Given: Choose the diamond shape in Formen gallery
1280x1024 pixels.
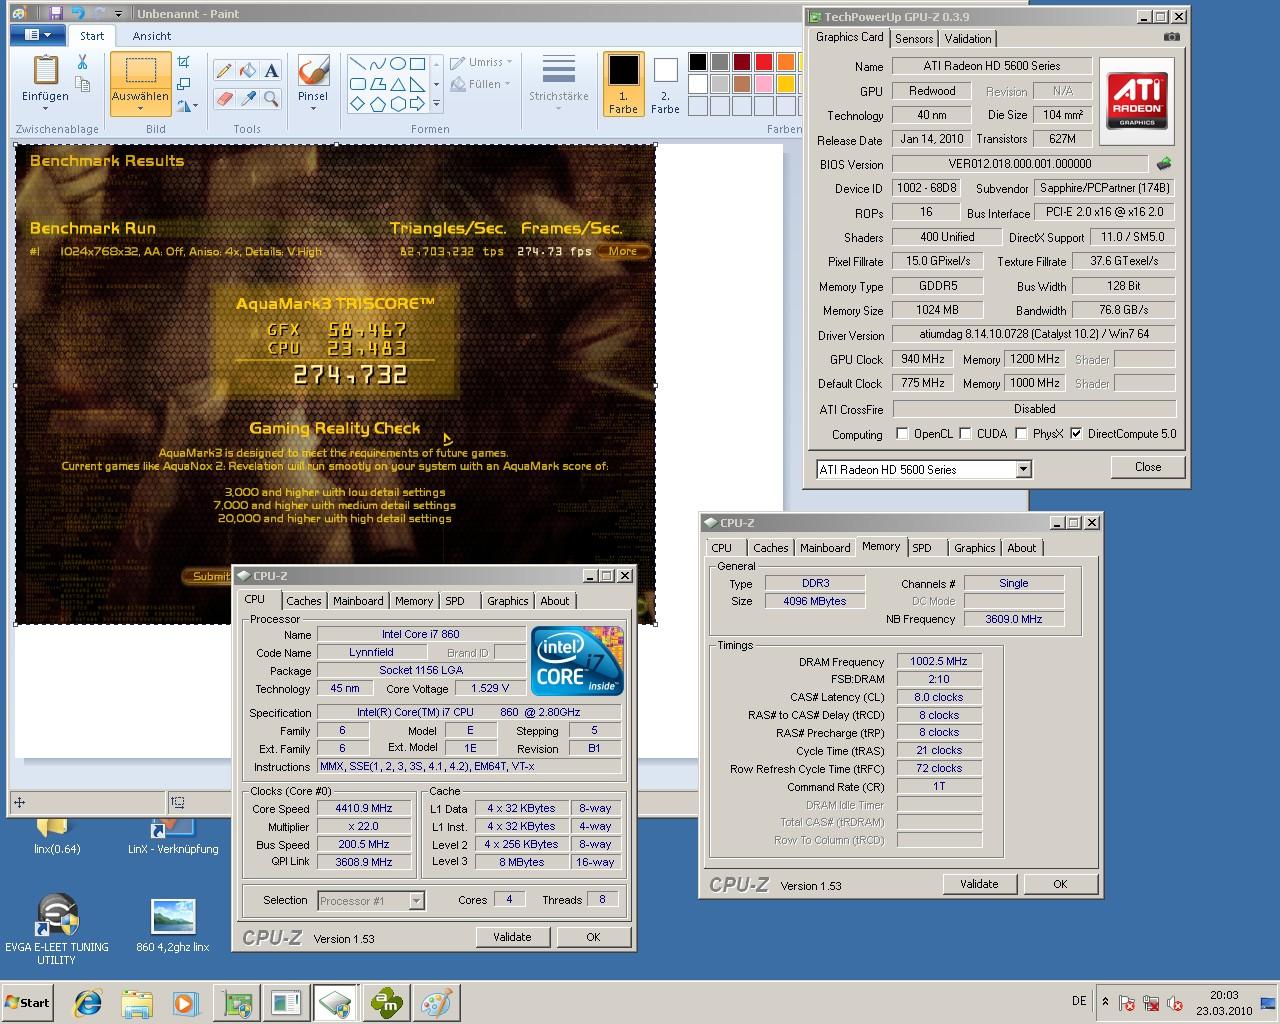Looking at the screenshot, I should (357, 104).
